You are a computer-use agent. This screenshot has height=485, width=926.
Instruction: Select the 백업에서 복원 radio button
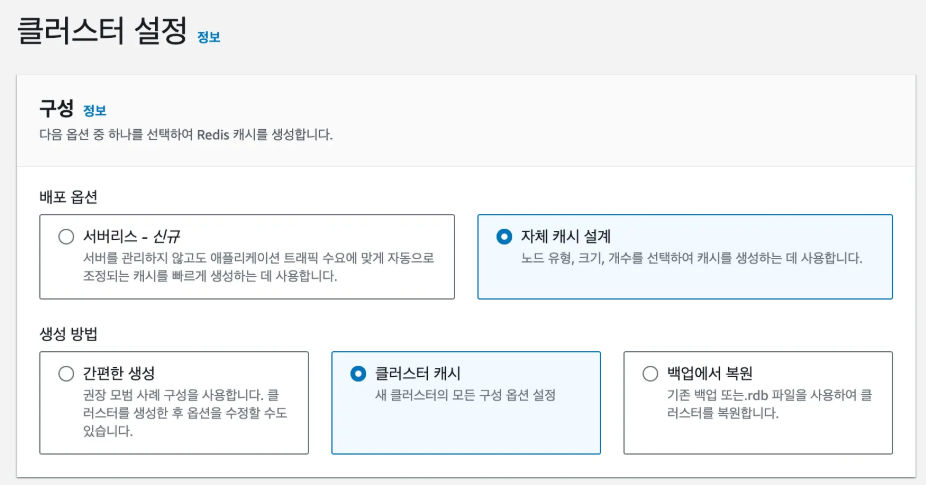tap(650, 373)
